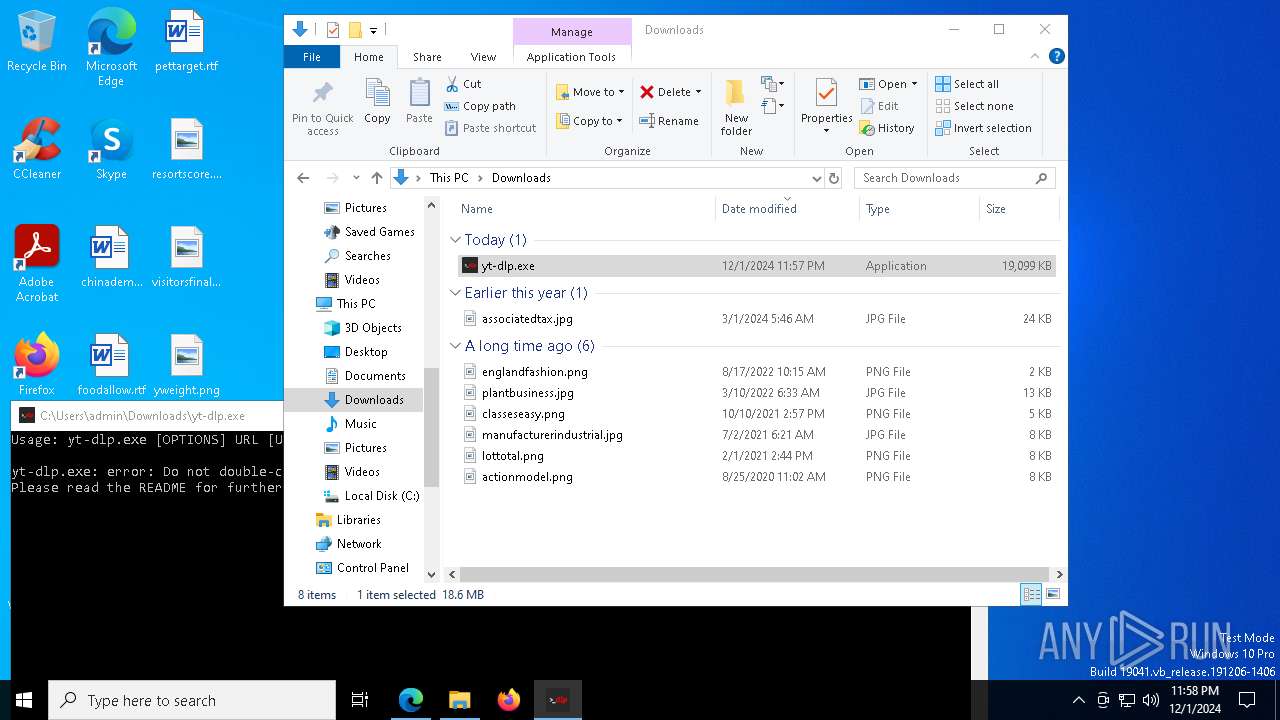Image resolution: width=1280 pixels, height=720 pixels.
Task: Open the Copy to dropdown
Action: coord(589,121)
